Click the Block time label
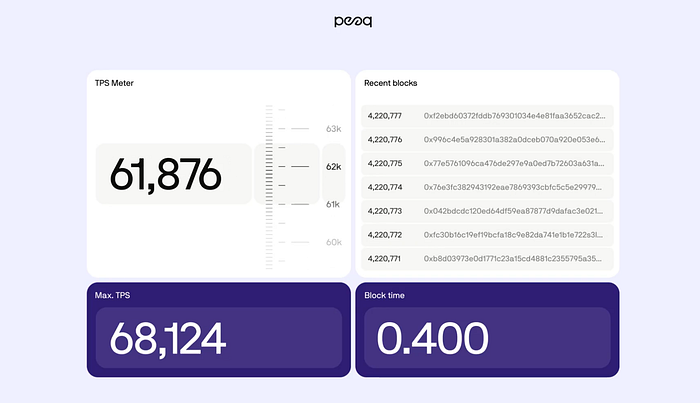 point(384,295)
